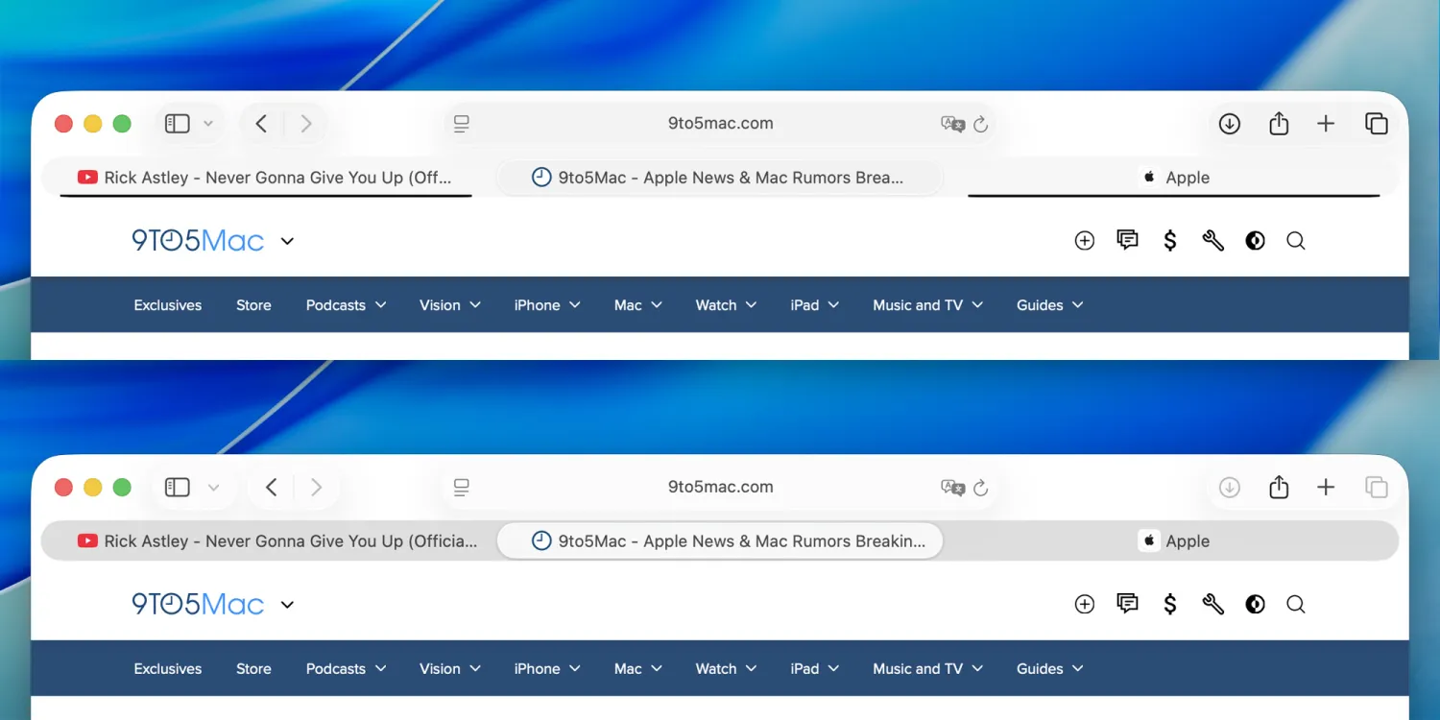This screenshot has height=720, width=1440.
Task: Click the Share icon in Safari's toolbar
Action: pyautogui.click(x=1278, y=123)
